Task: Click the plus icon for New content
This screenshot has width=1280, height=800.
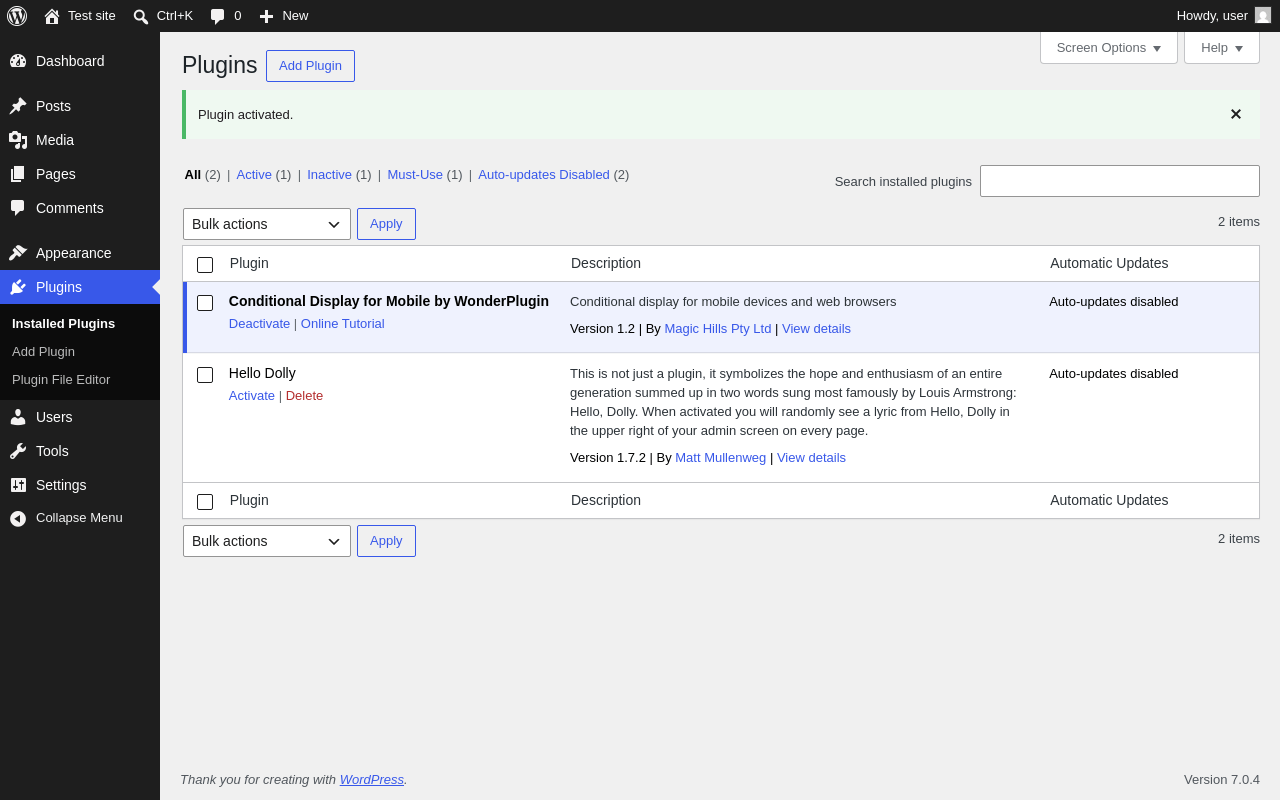Action: pyautogui.click(x=266, y=16)
